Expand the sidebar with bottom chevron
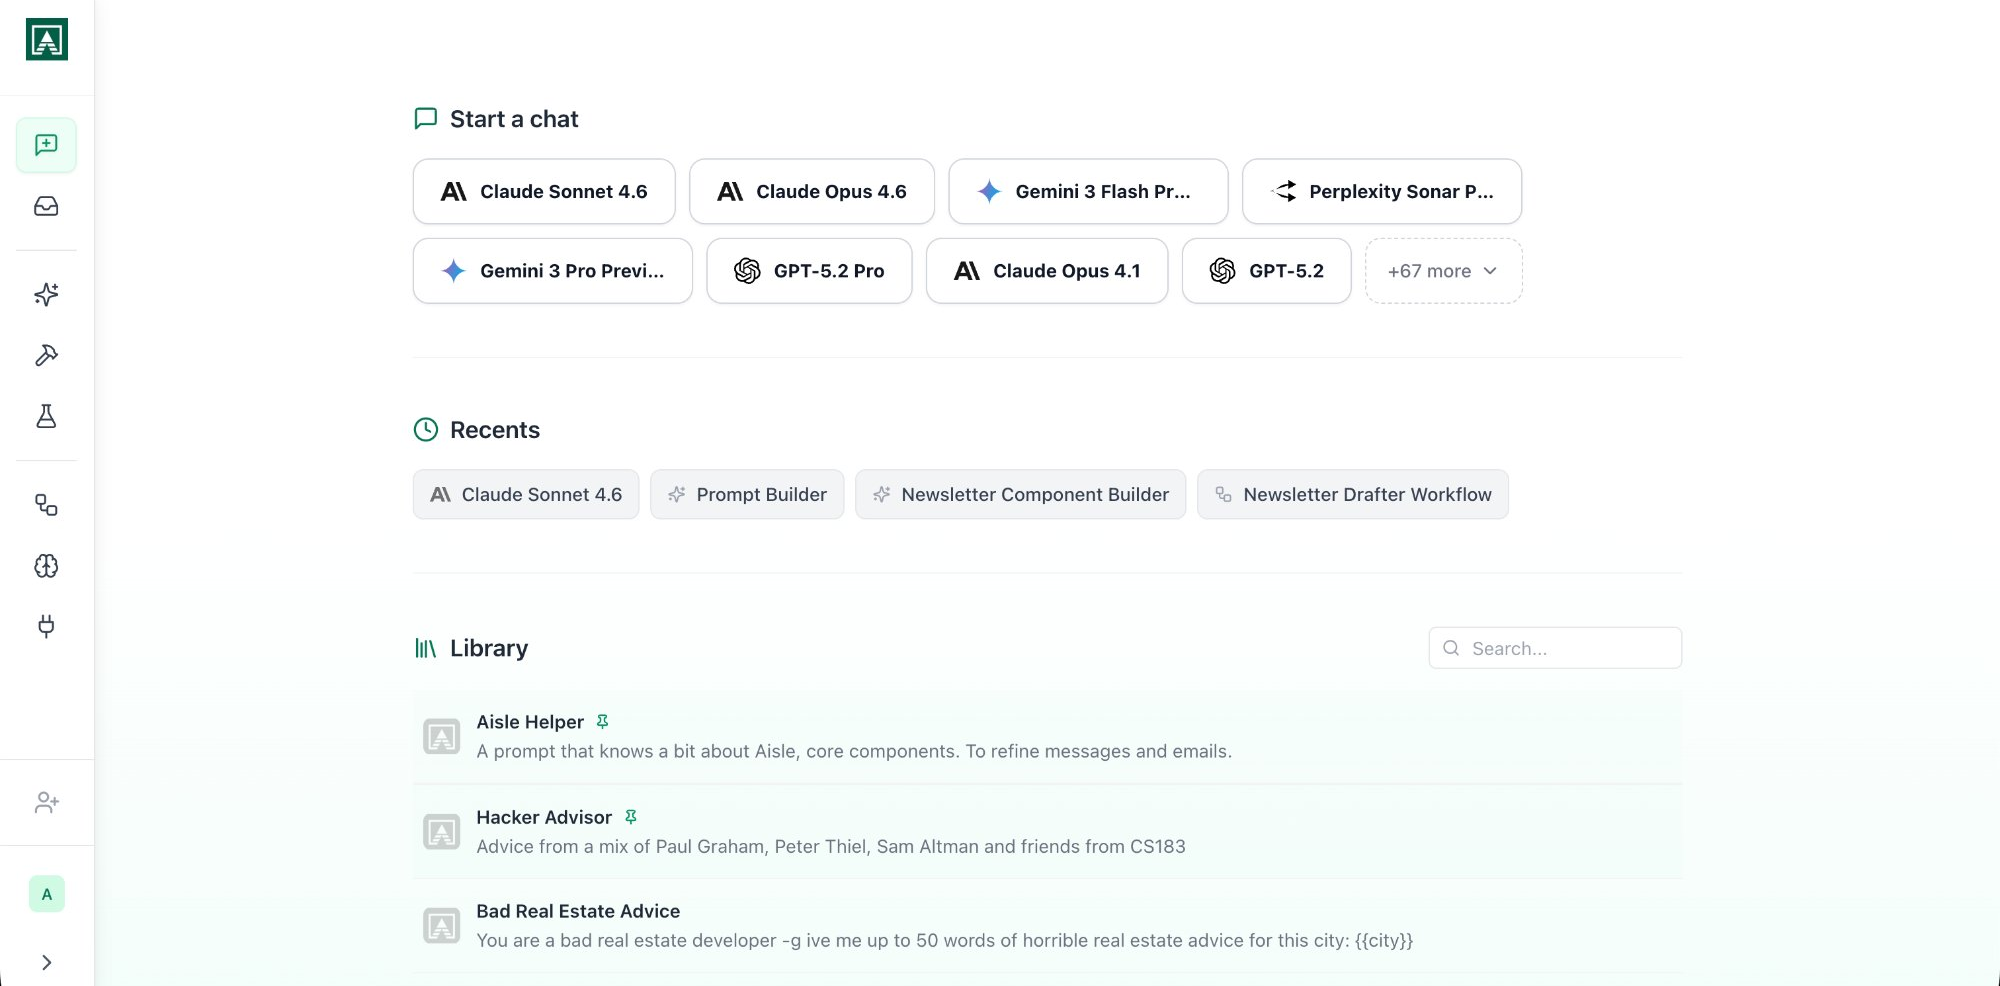The width and height of the screenshot is (2000, 986). pyautogui.click(x=47, y=962)
